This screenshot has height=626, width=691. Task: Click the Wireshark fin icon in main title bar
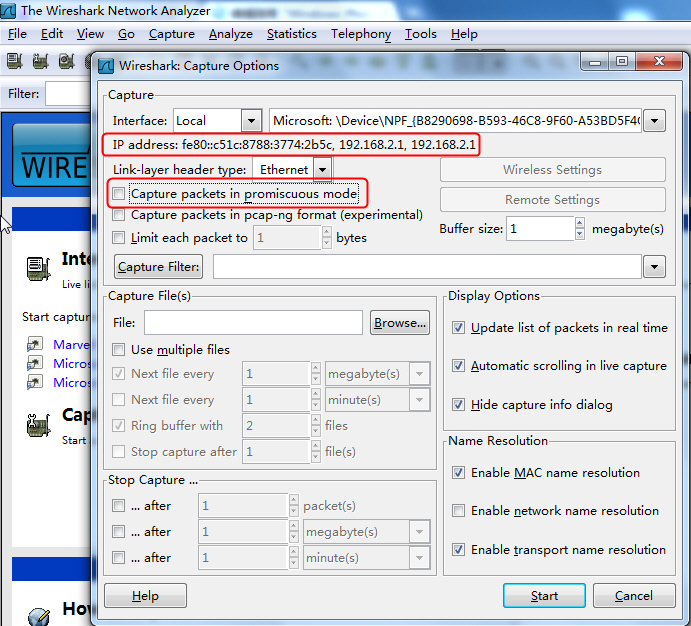coord(8,11)
